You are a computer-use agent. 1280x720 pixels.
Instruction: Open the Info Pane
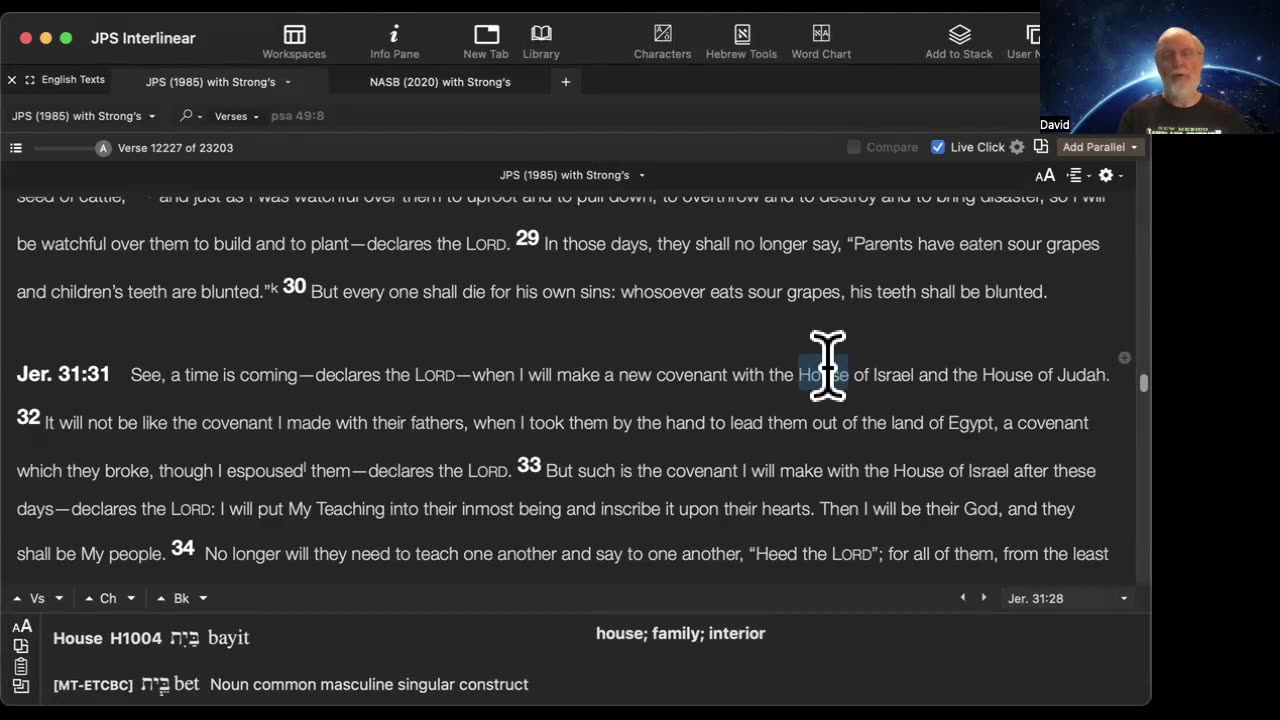[394, 42]
